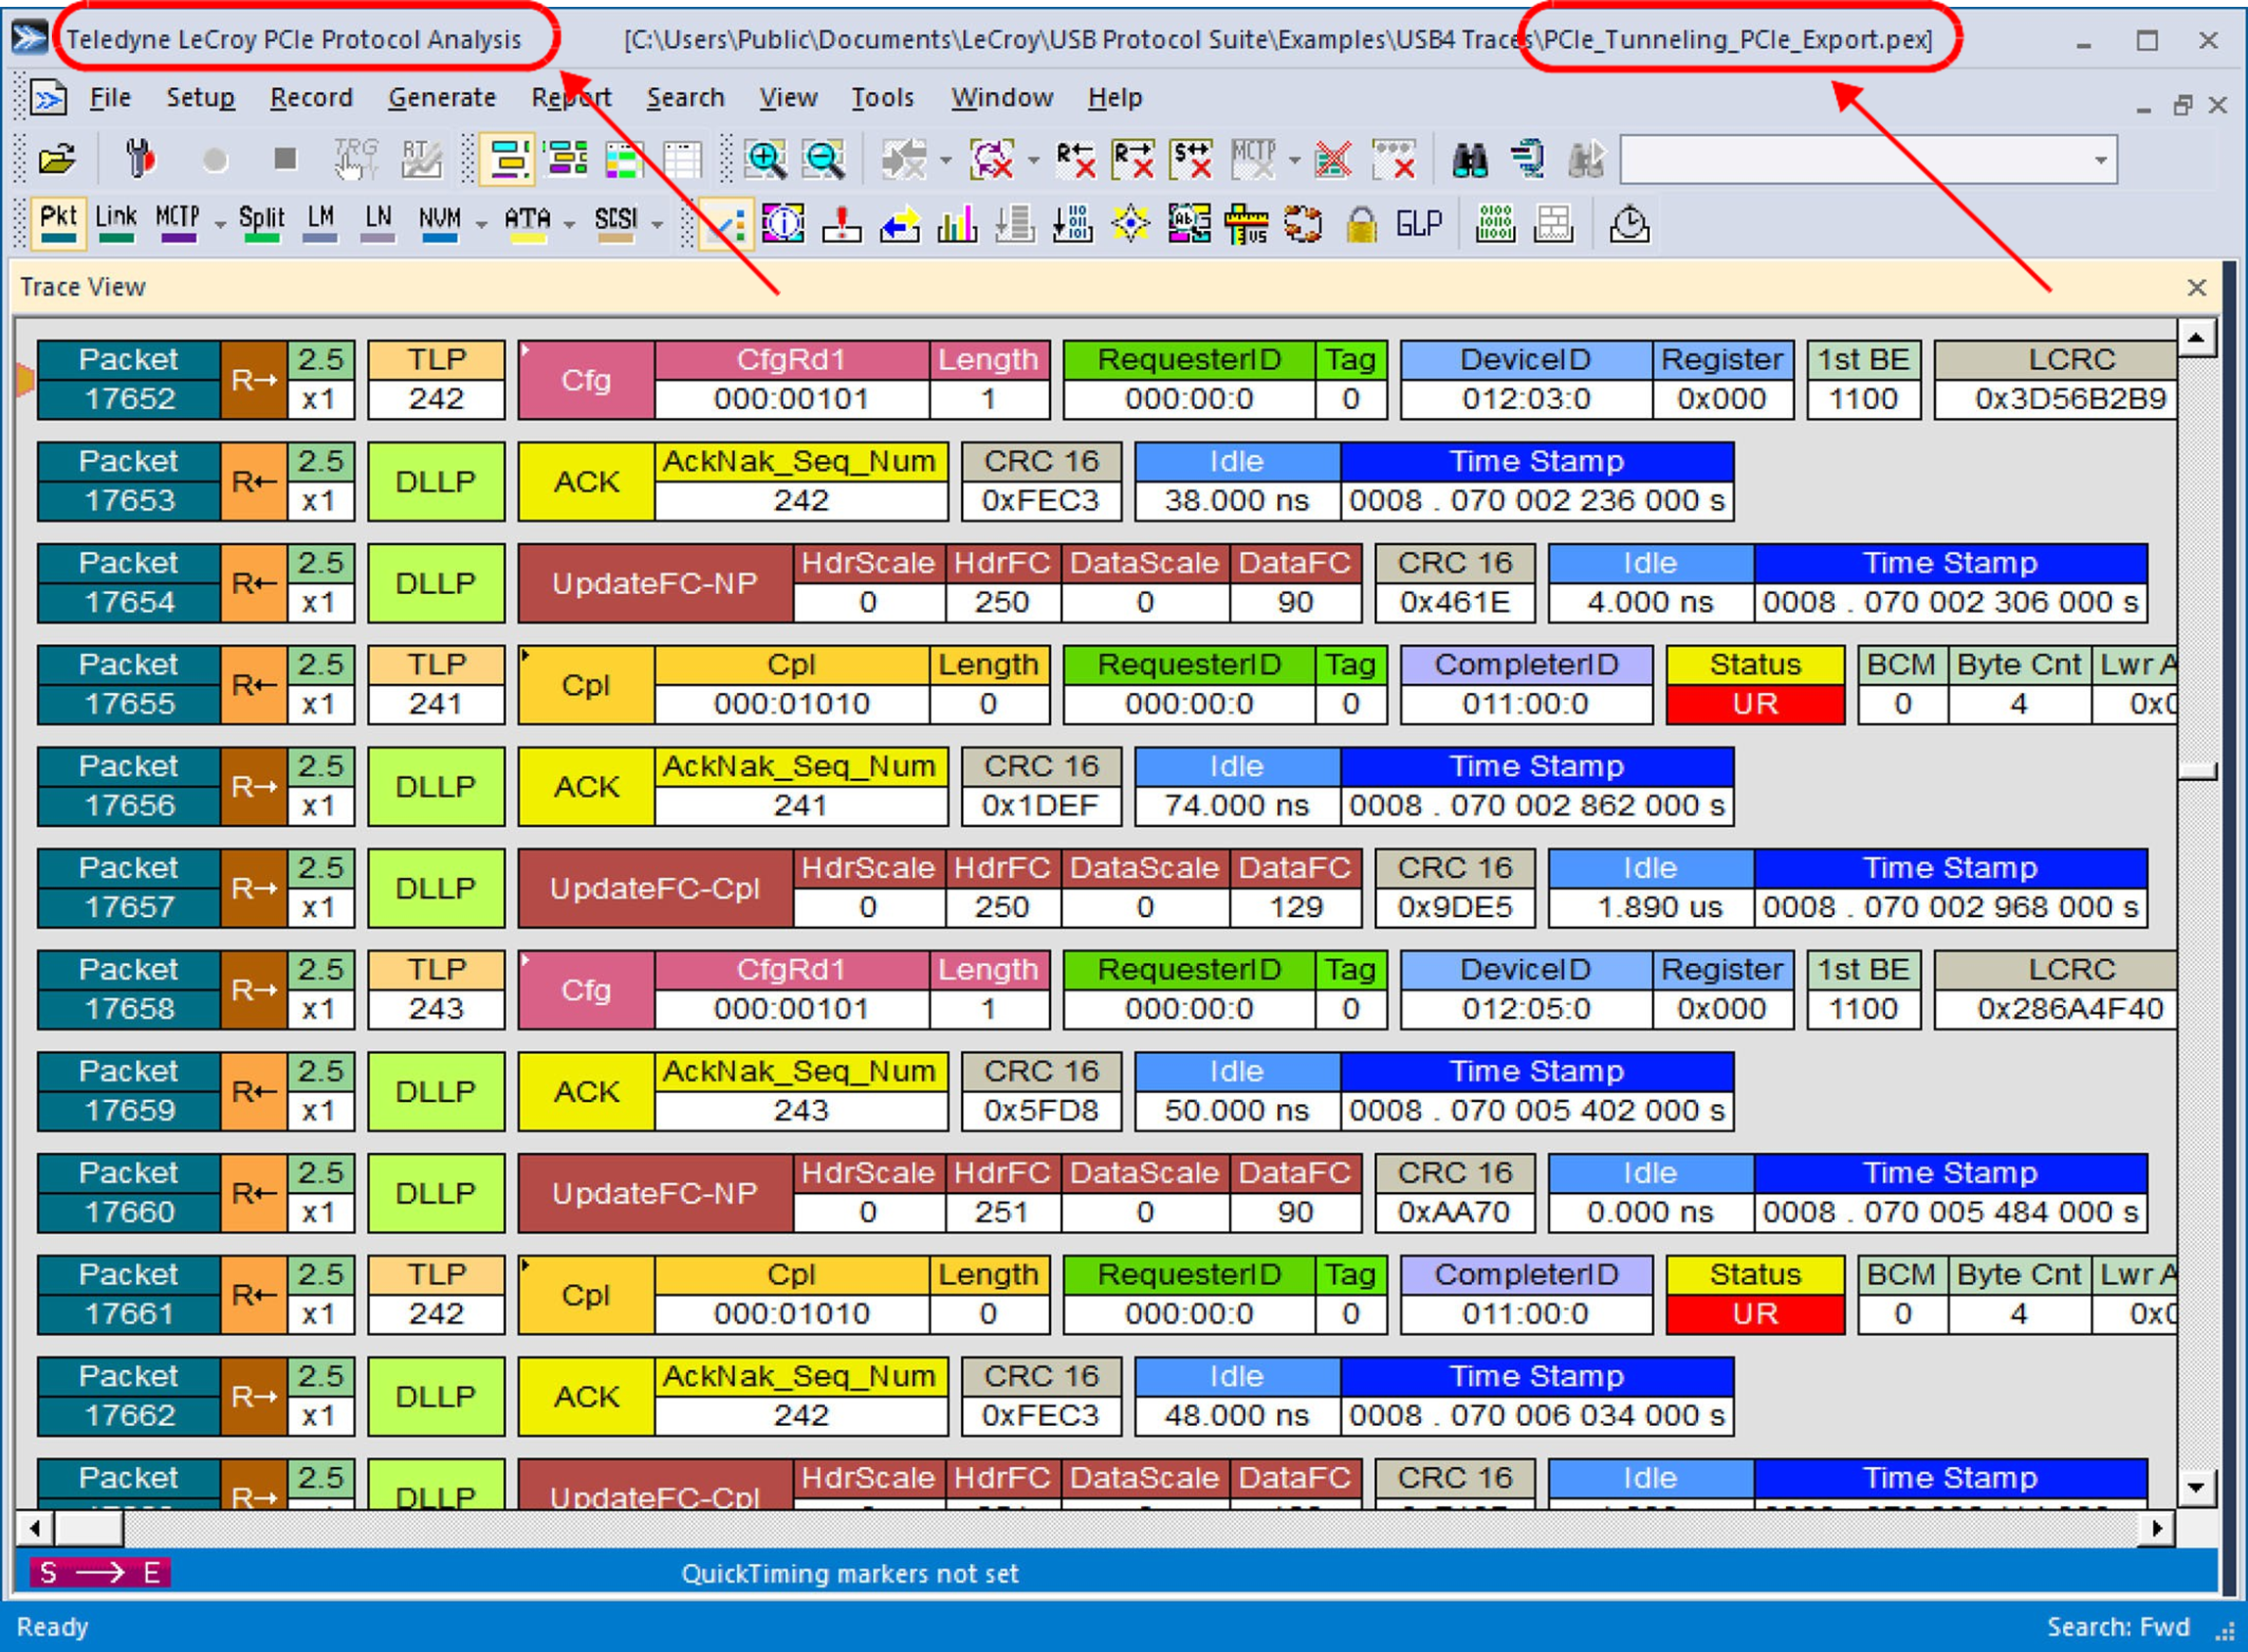Screen dimensions: 2248x1652
Task: Open the Setup menu
Action: pyautogui.click(x=200, y=98)
